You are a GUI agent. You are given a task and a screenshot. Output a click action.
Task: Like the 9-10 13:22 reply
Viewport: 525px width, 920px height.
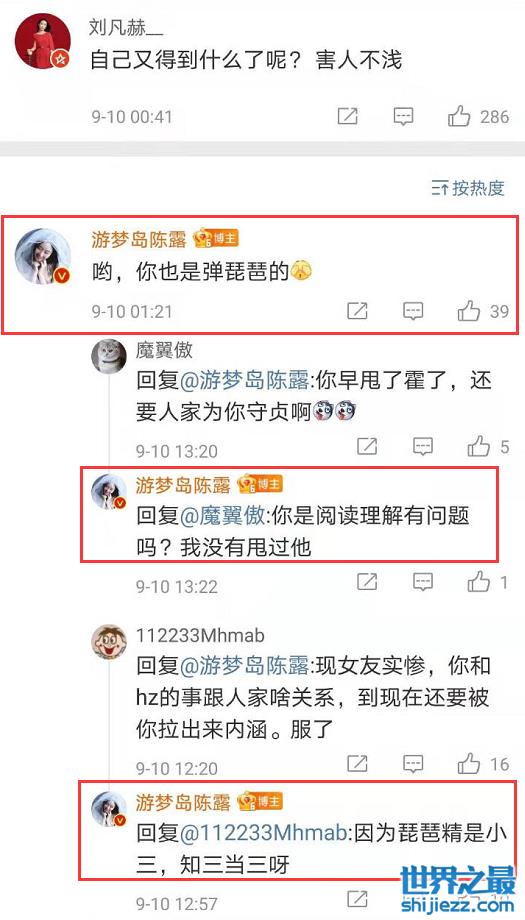[479, 582]
